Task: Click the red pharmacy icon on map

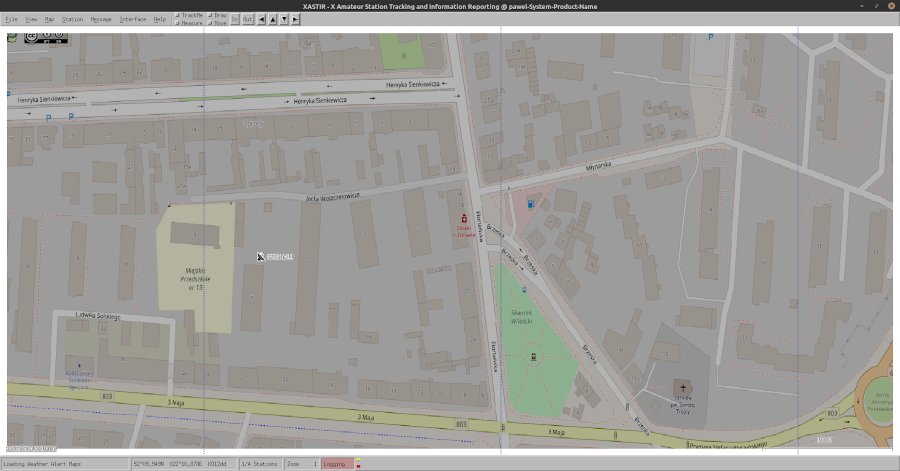Action: click(464, 219)
